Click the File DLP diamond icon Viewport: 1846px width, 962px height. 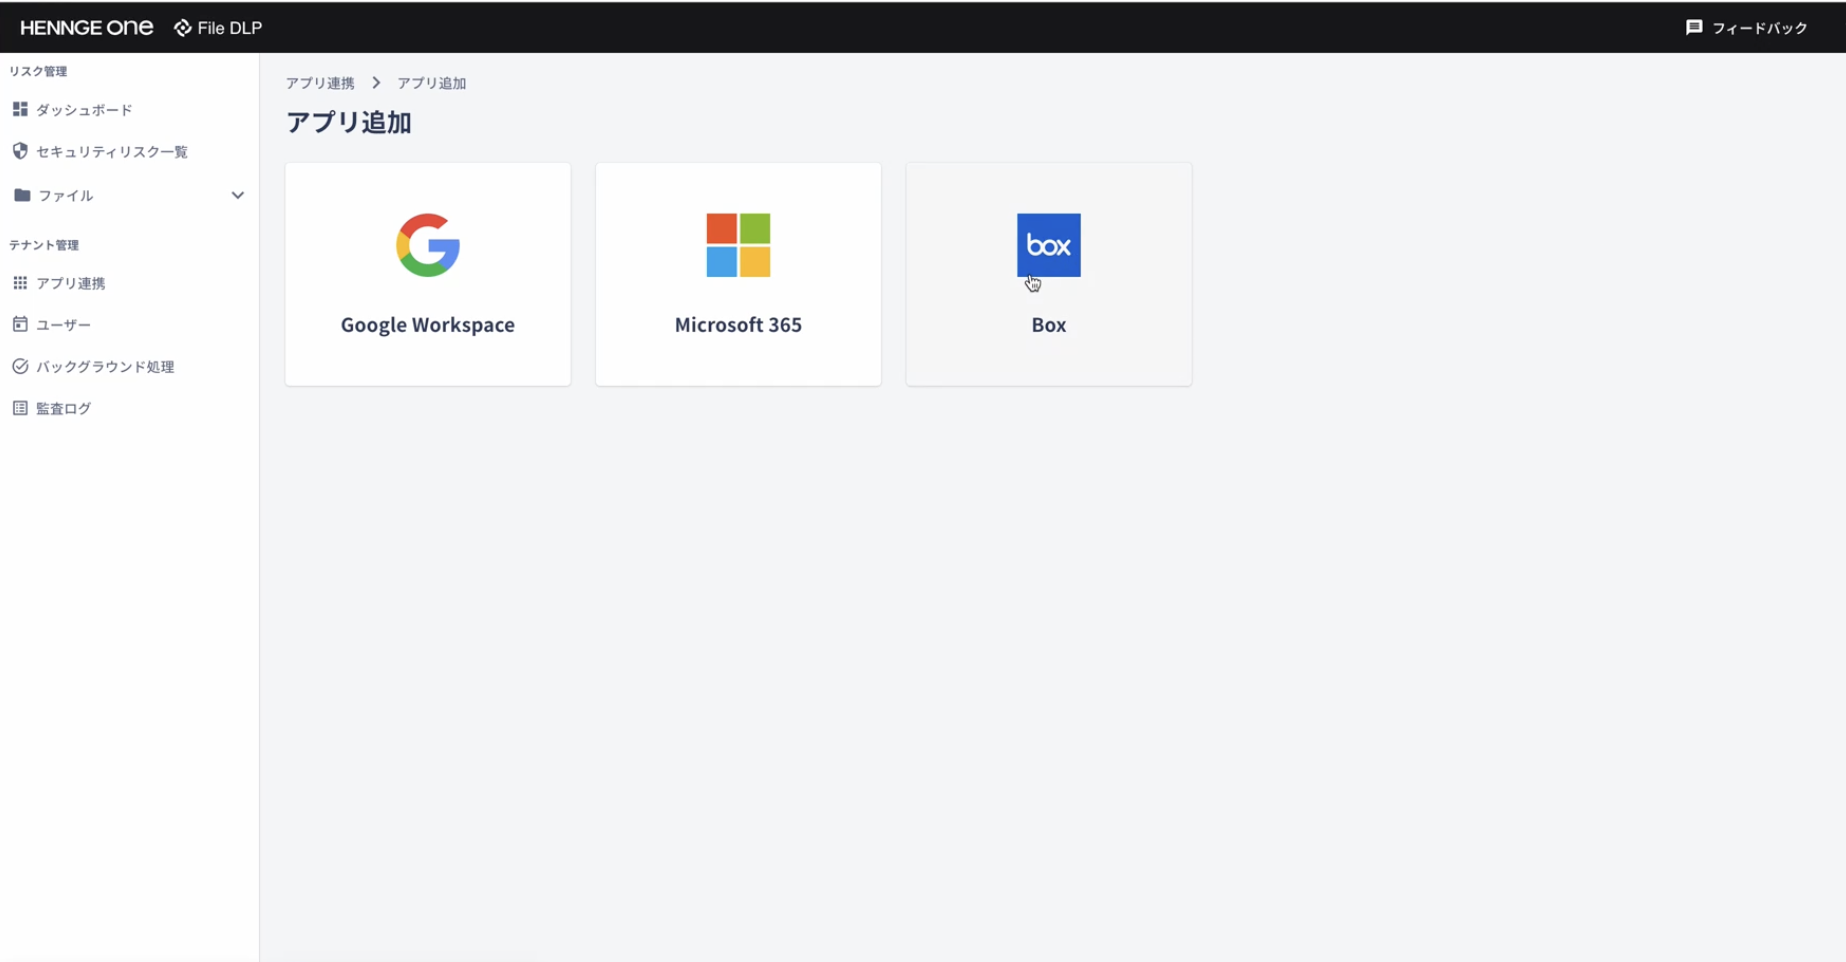(x=183, y=28)
